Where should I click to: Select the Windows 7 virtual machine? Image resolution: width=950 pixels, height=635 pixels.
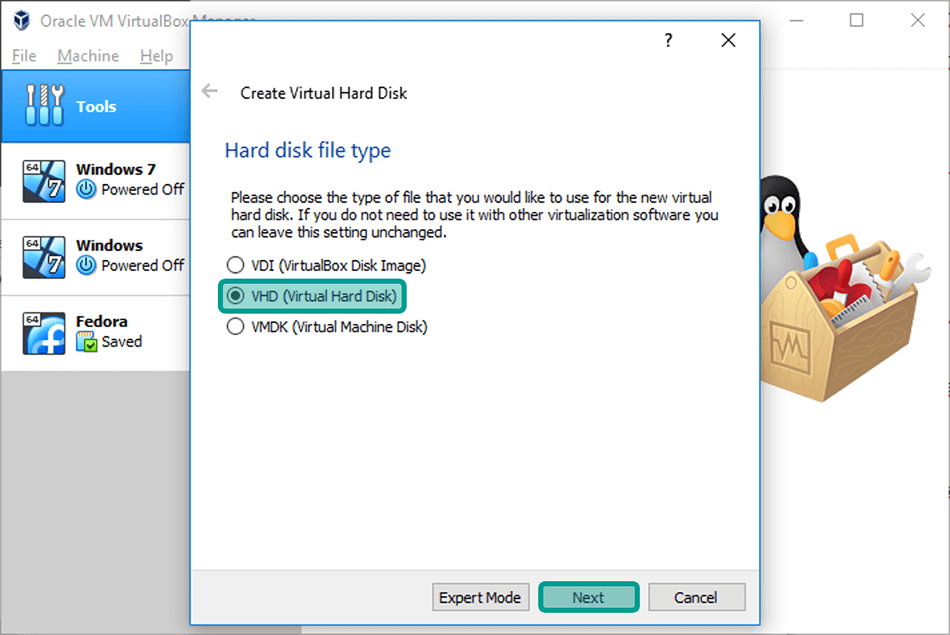[96, 181]
